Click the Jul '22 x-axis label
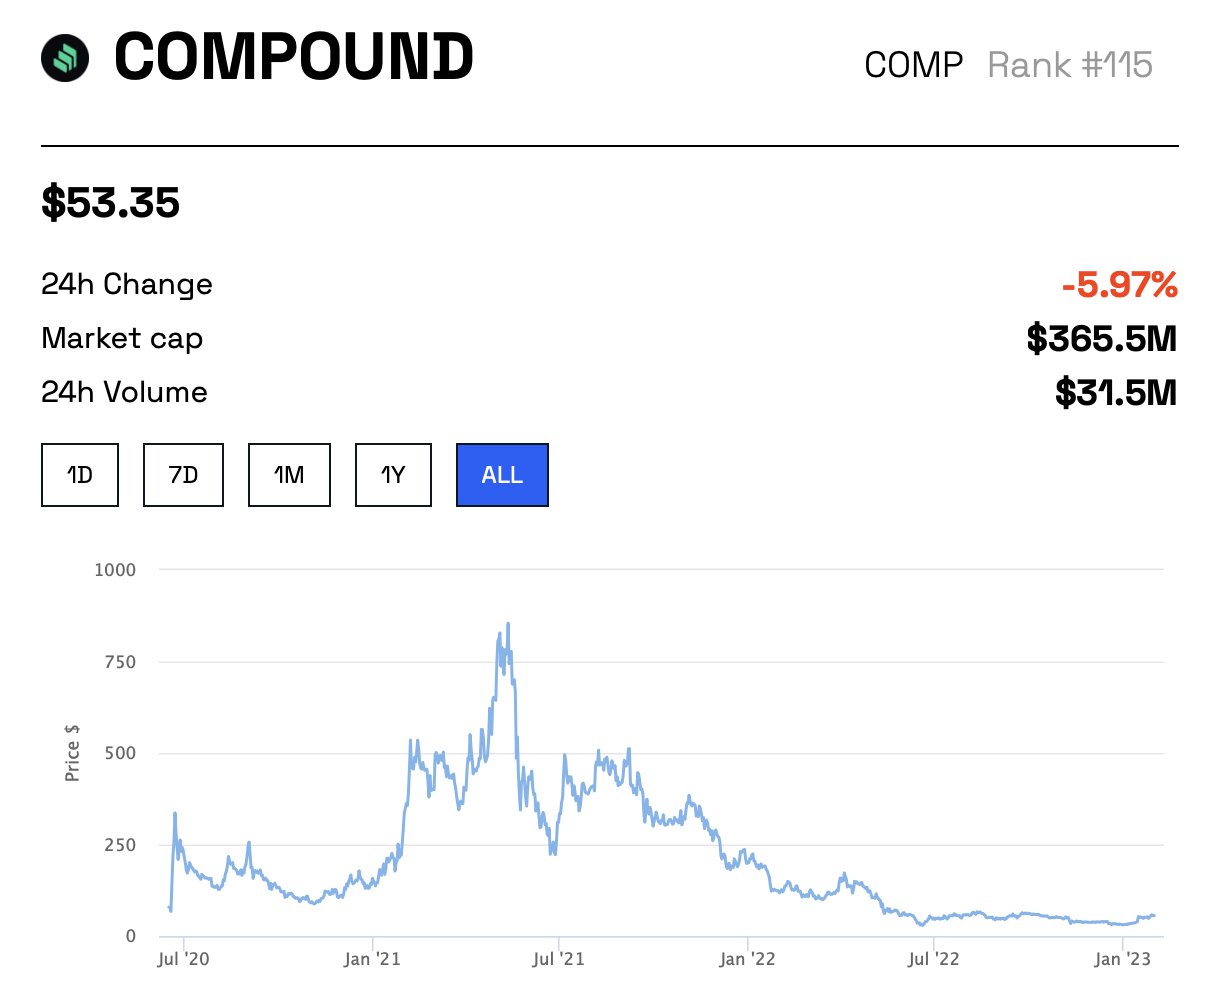This screenshot has width=1230, height=992. pyautogui.click(x=933, y=960)
